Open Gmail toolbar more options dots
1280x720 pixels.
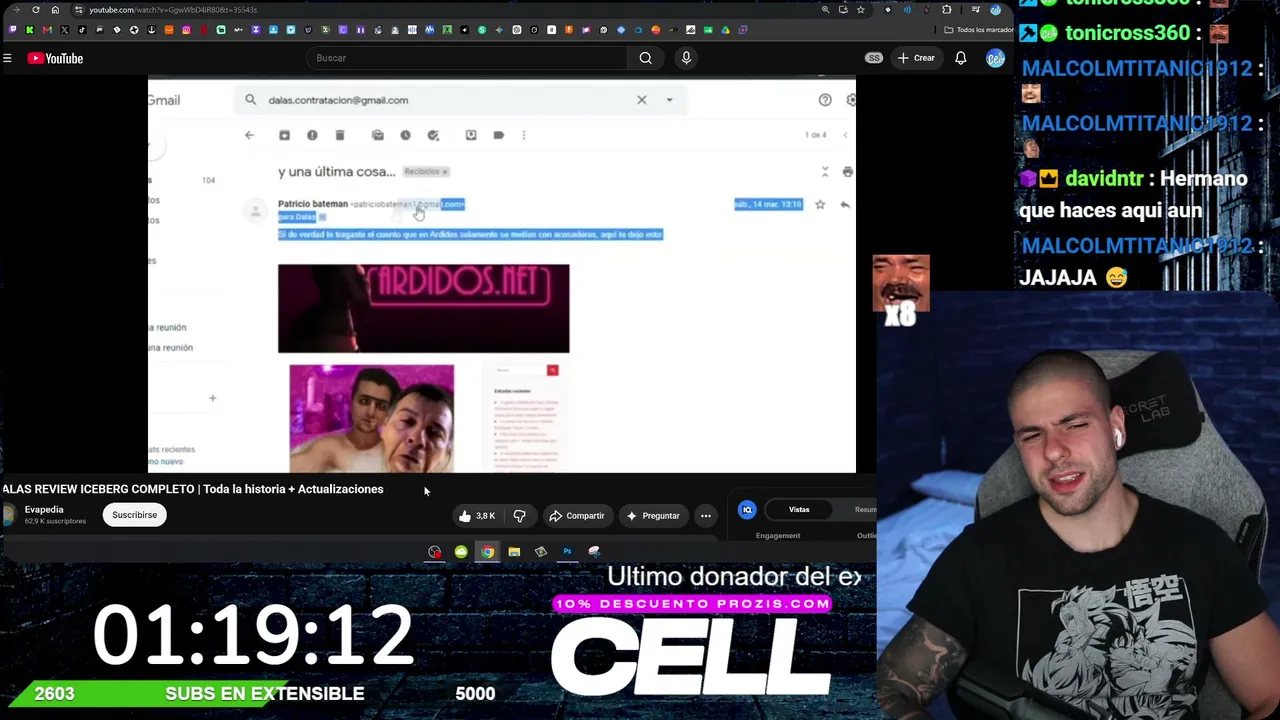[x=523, y=135]
